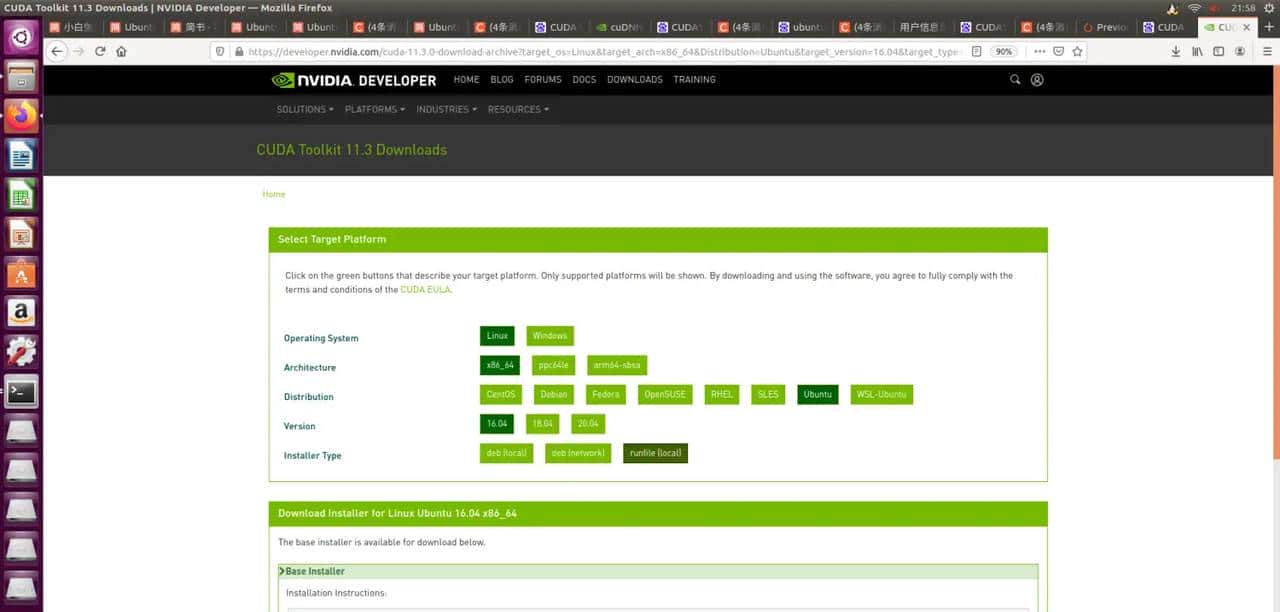Expand the PLATFORMS dropdown
Screen dimensions: 1280x612
point(373,109)
